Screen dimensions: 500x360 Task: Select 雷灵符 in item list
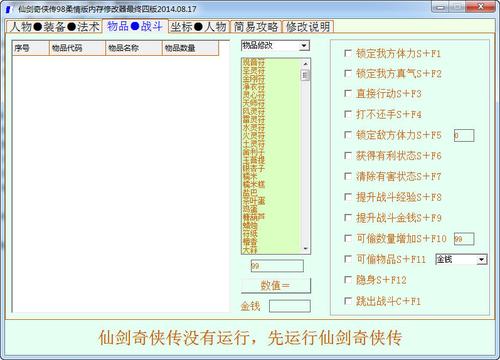point(254,119)
